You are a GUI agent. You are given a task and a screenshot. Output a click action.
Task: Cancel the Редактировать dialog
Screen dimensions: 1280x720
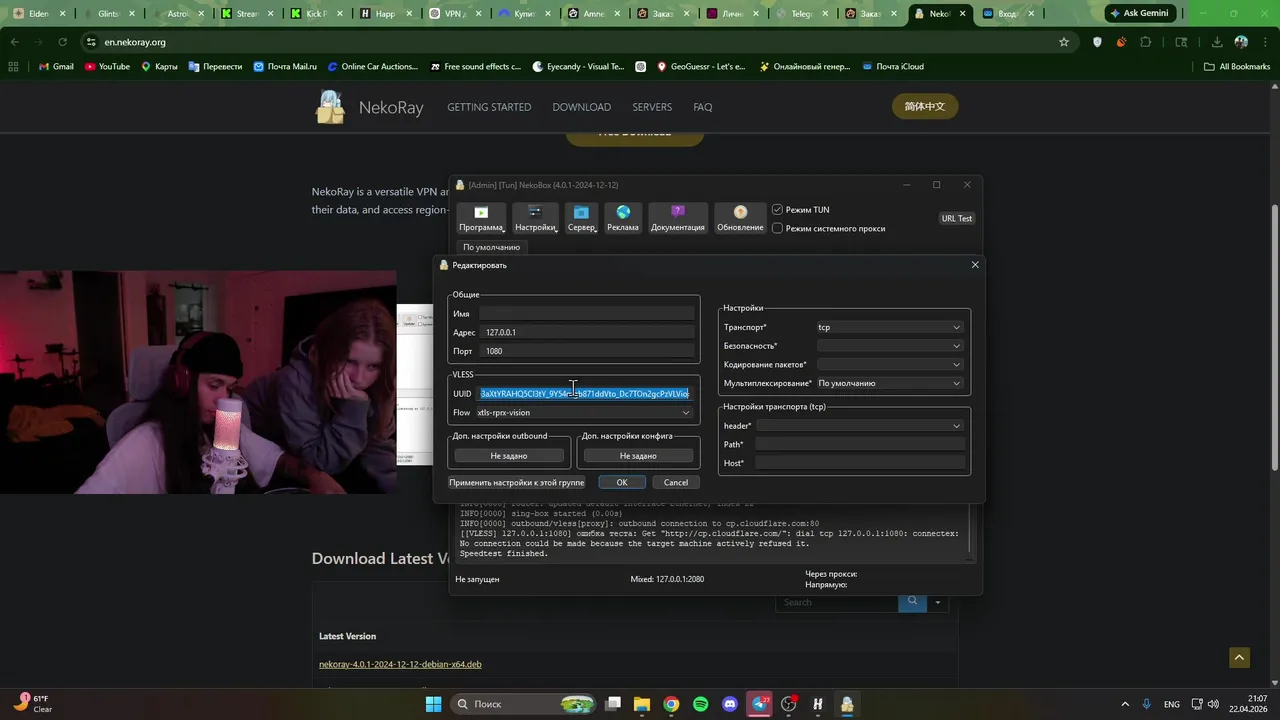click(676, 482)
